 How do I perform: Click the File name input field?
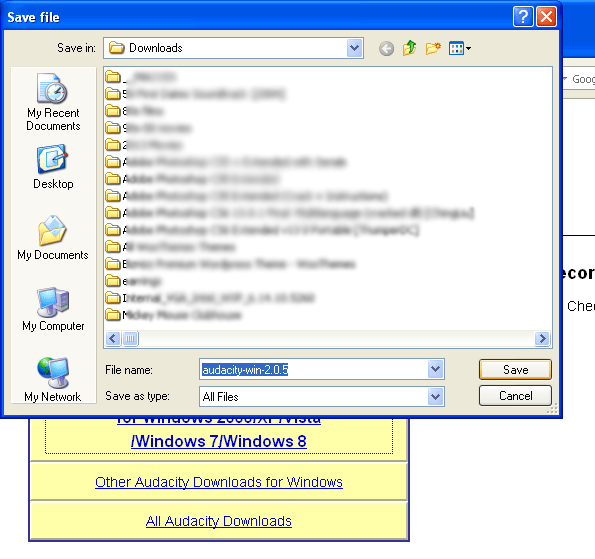[x=314, y=369]
